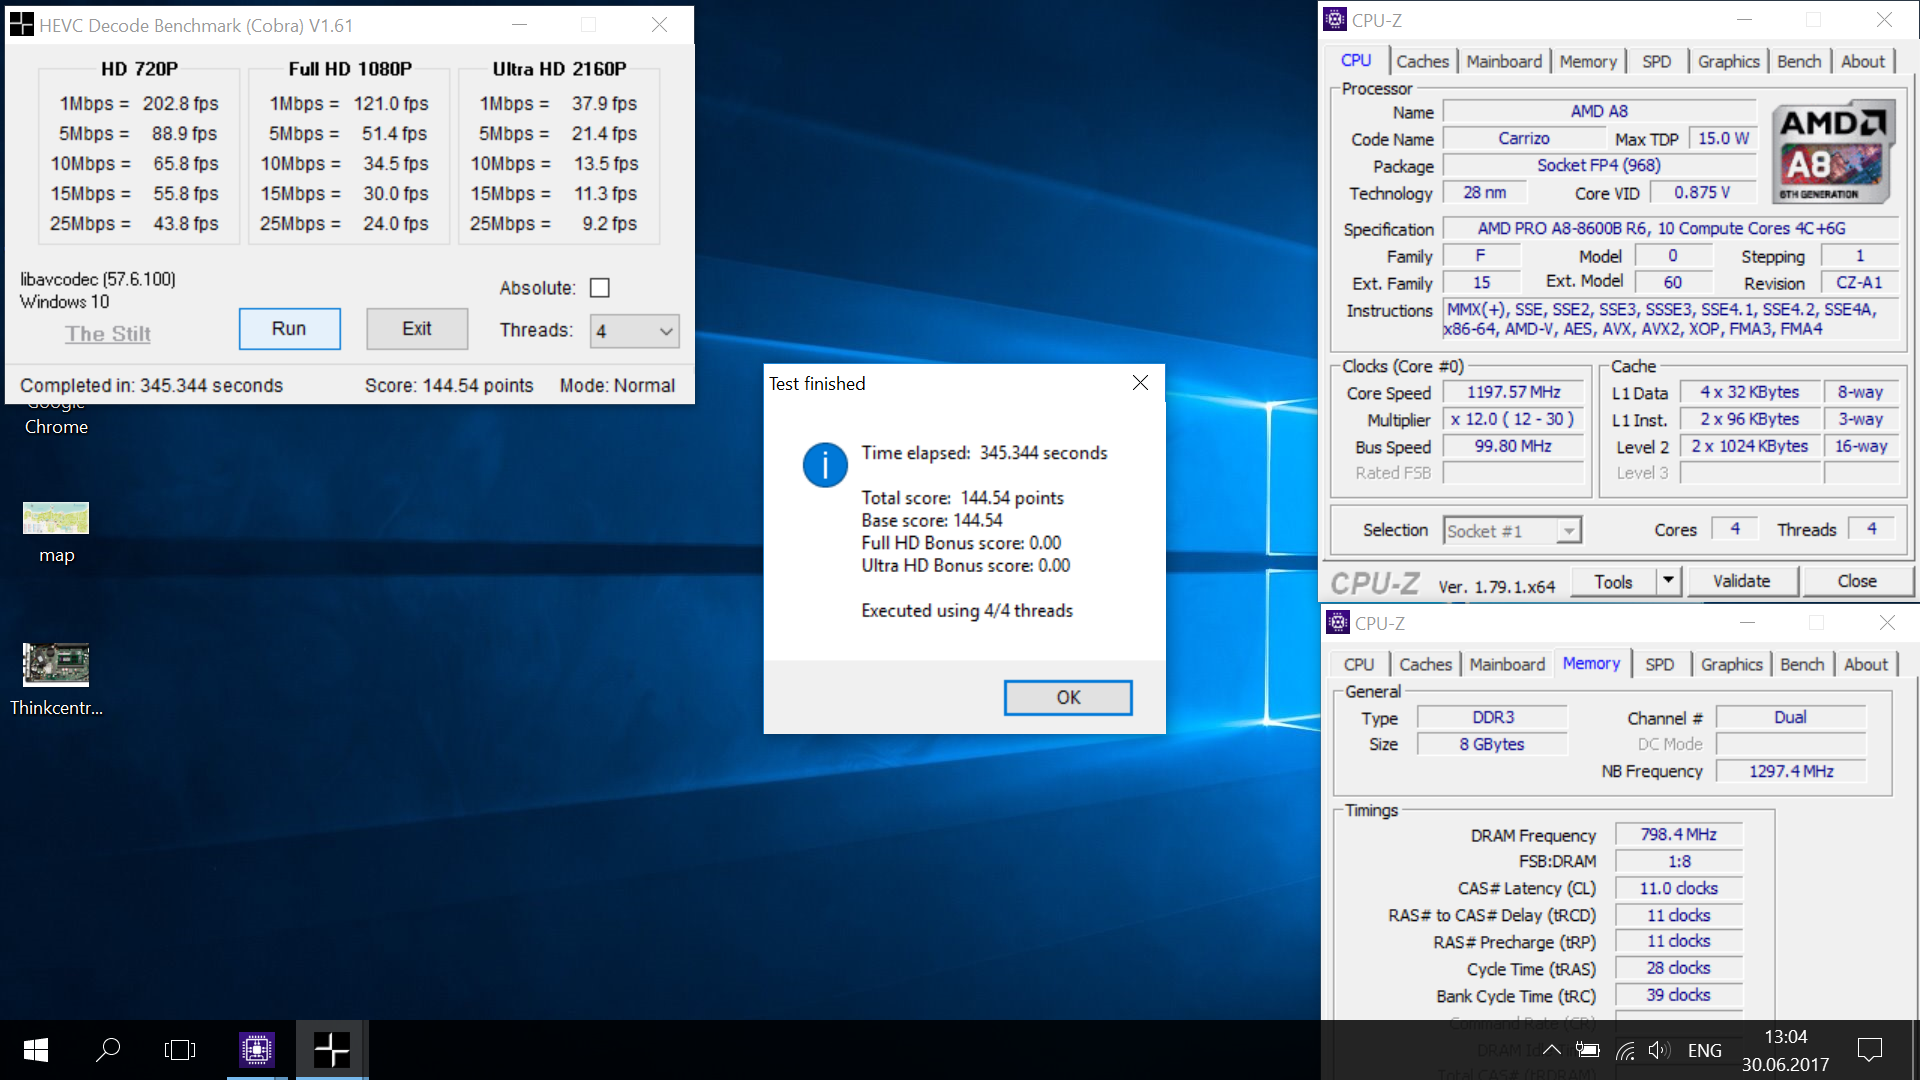Open the map desktop icon
1920x1080 pixels.
(56, 533)
